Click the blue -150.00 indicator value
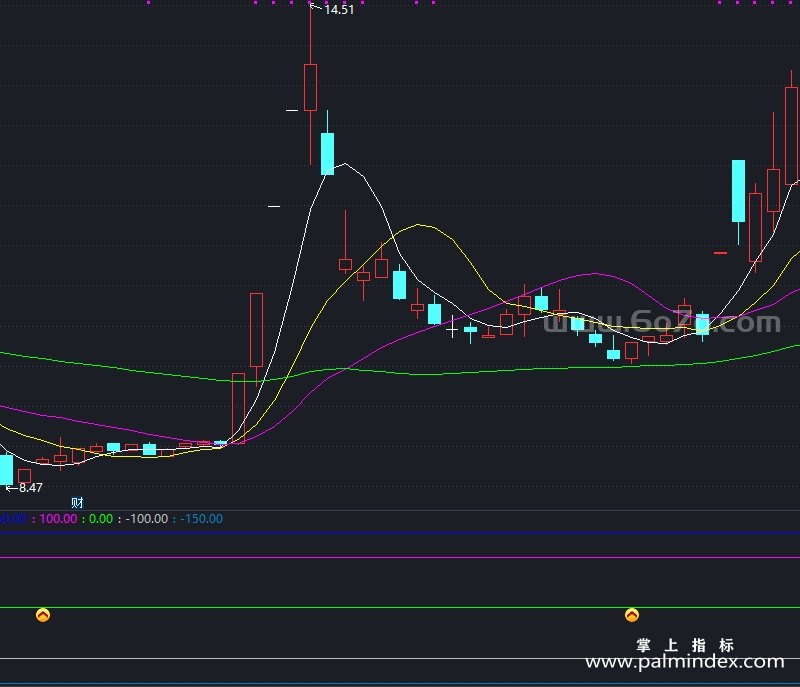This screenshot has width=800, height=687. tap(201, 519)
